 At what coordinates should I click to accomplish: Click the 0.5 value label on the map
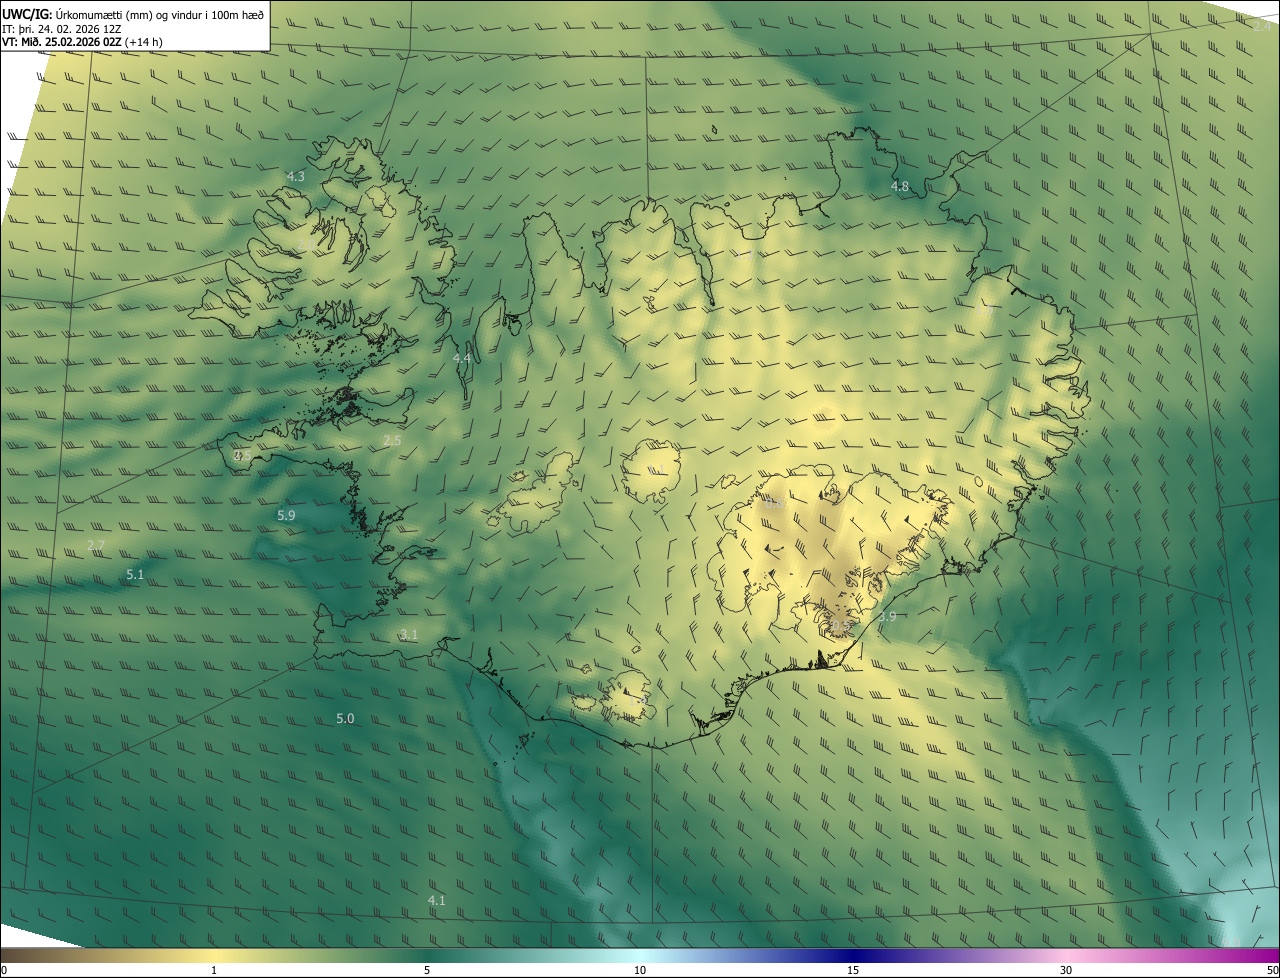840,626
